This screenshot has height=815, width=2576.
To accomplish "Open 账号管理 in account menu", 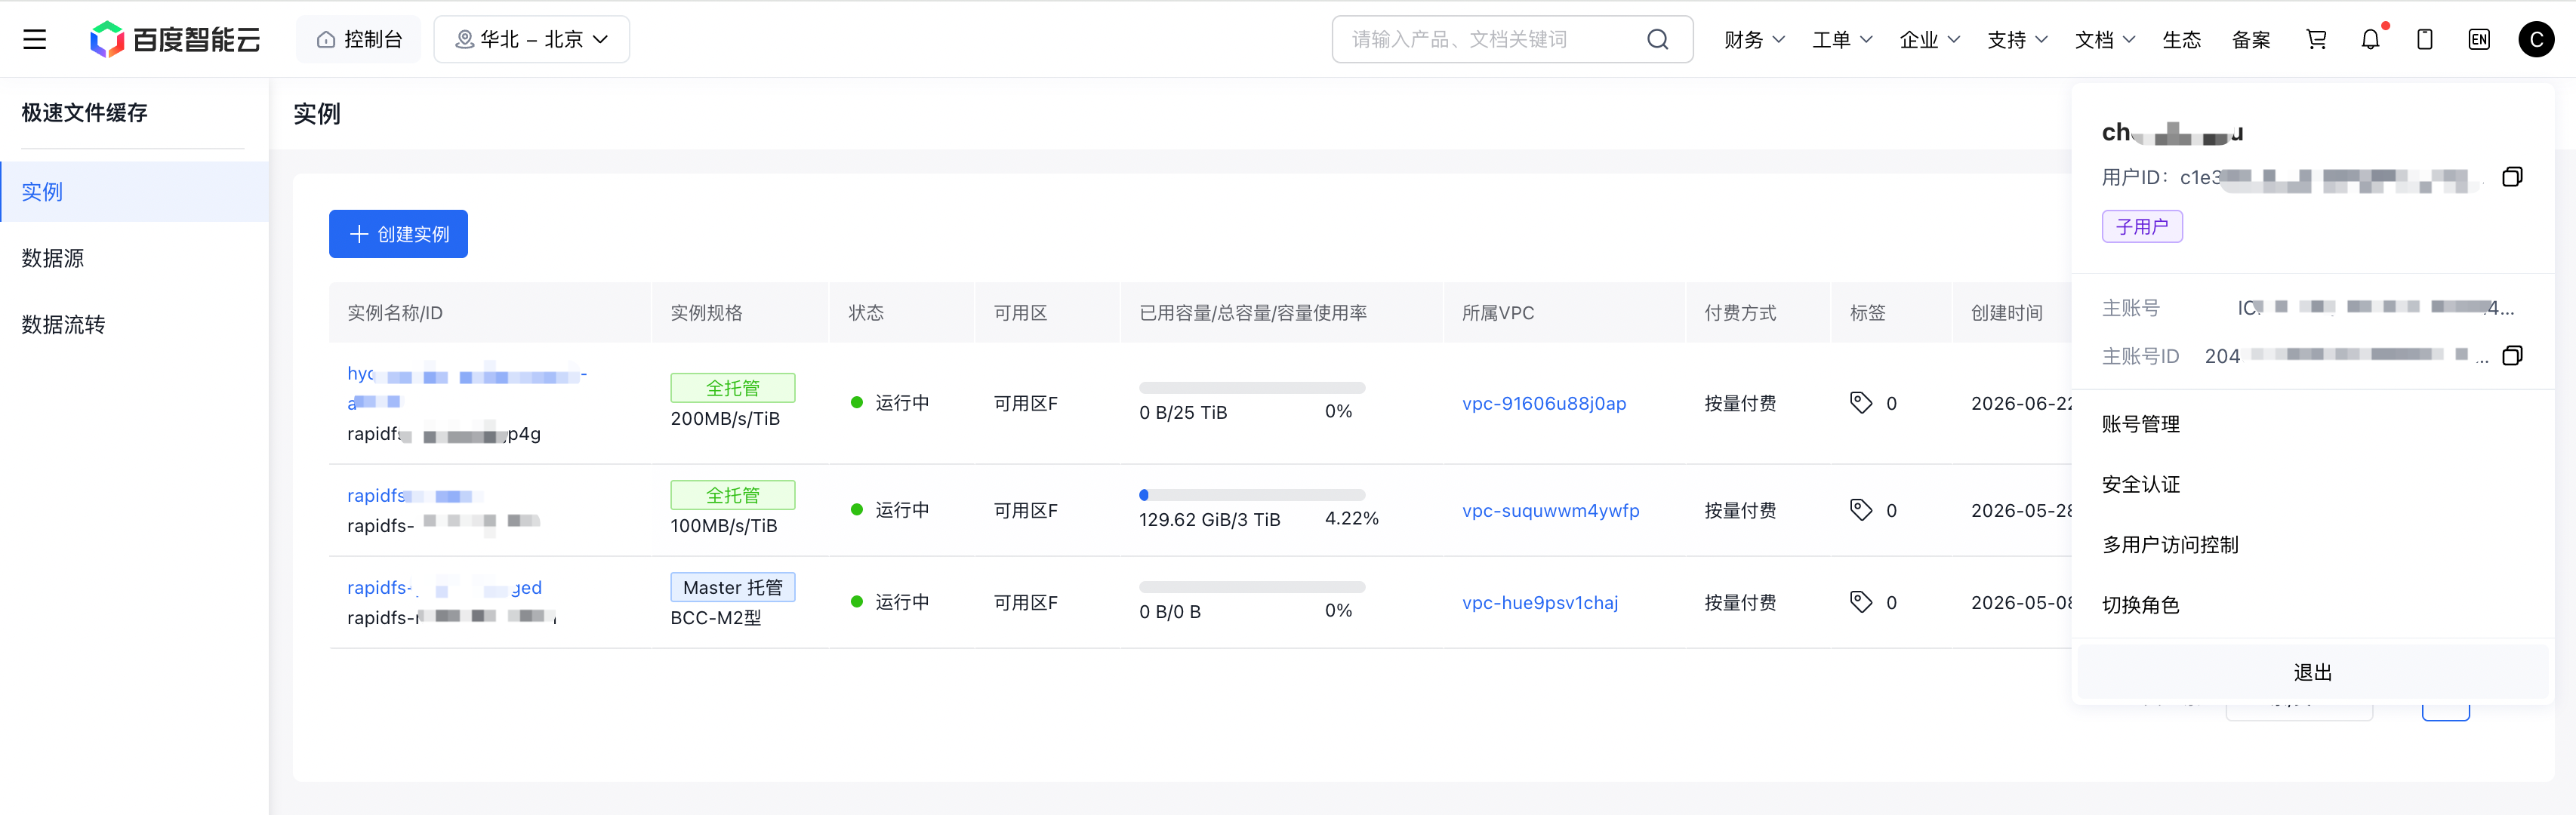I will 2140,424.
